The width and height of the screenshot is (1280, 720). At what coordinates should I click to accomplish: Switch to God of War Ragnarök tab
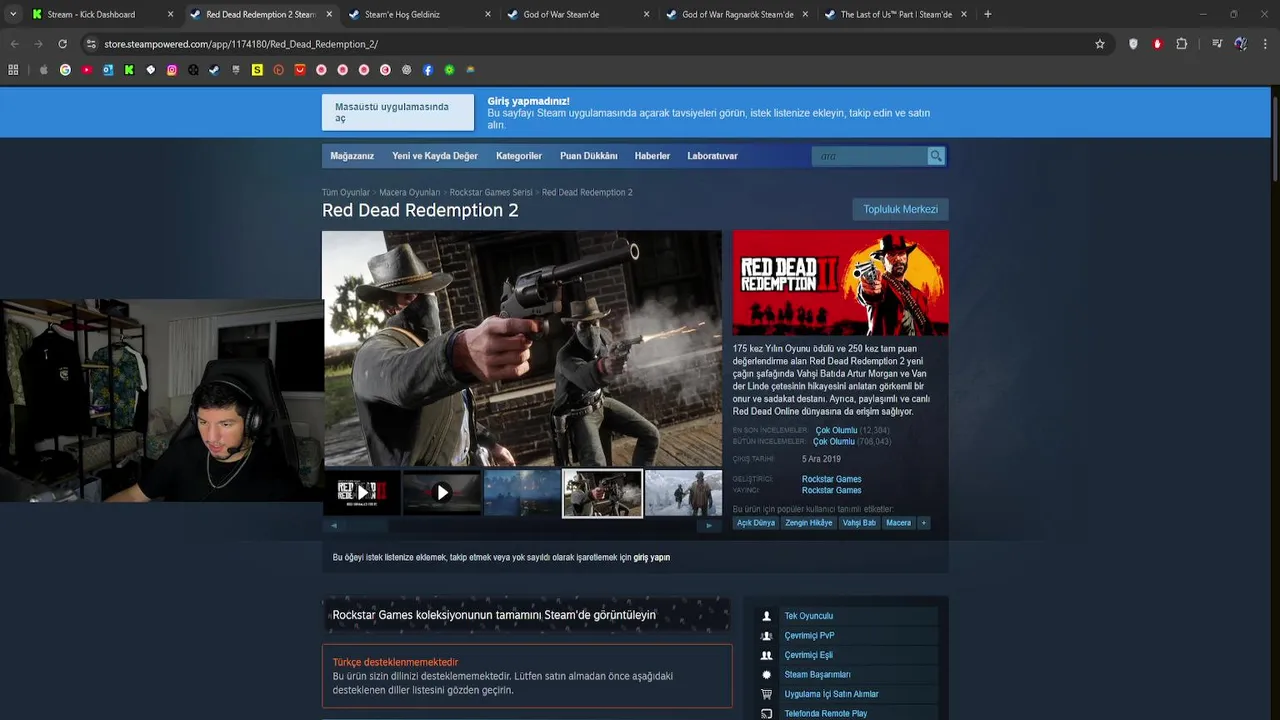[x=737, y=14]
